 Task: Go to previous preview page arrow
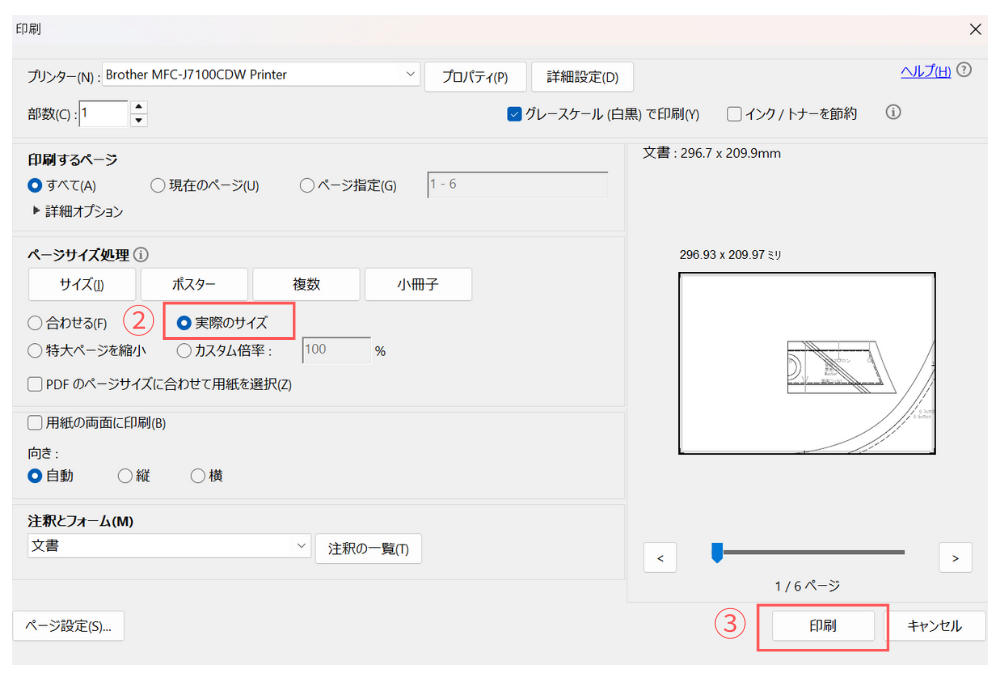click(x=660, y=558)
